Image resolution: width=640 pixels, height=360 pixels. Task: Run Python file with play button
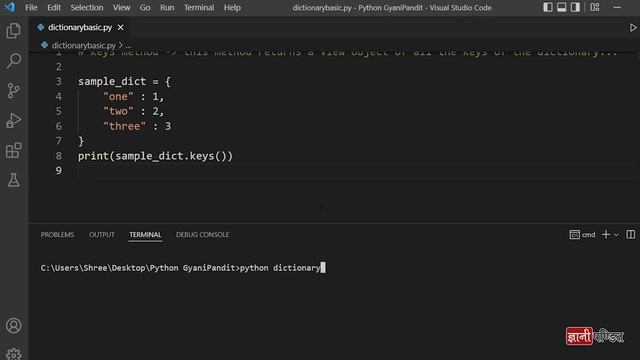point(633,28)
